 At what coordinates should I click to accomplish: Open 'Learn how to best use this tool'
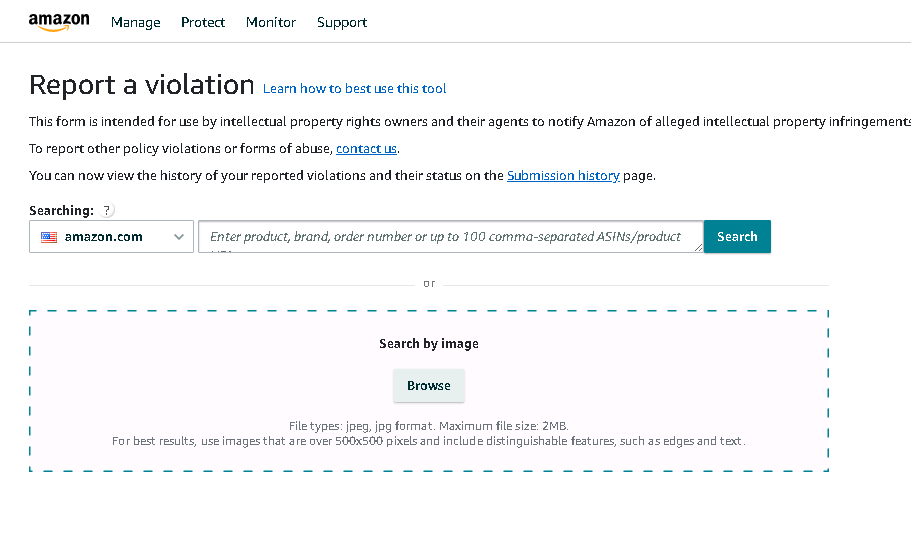coord(354,88)
